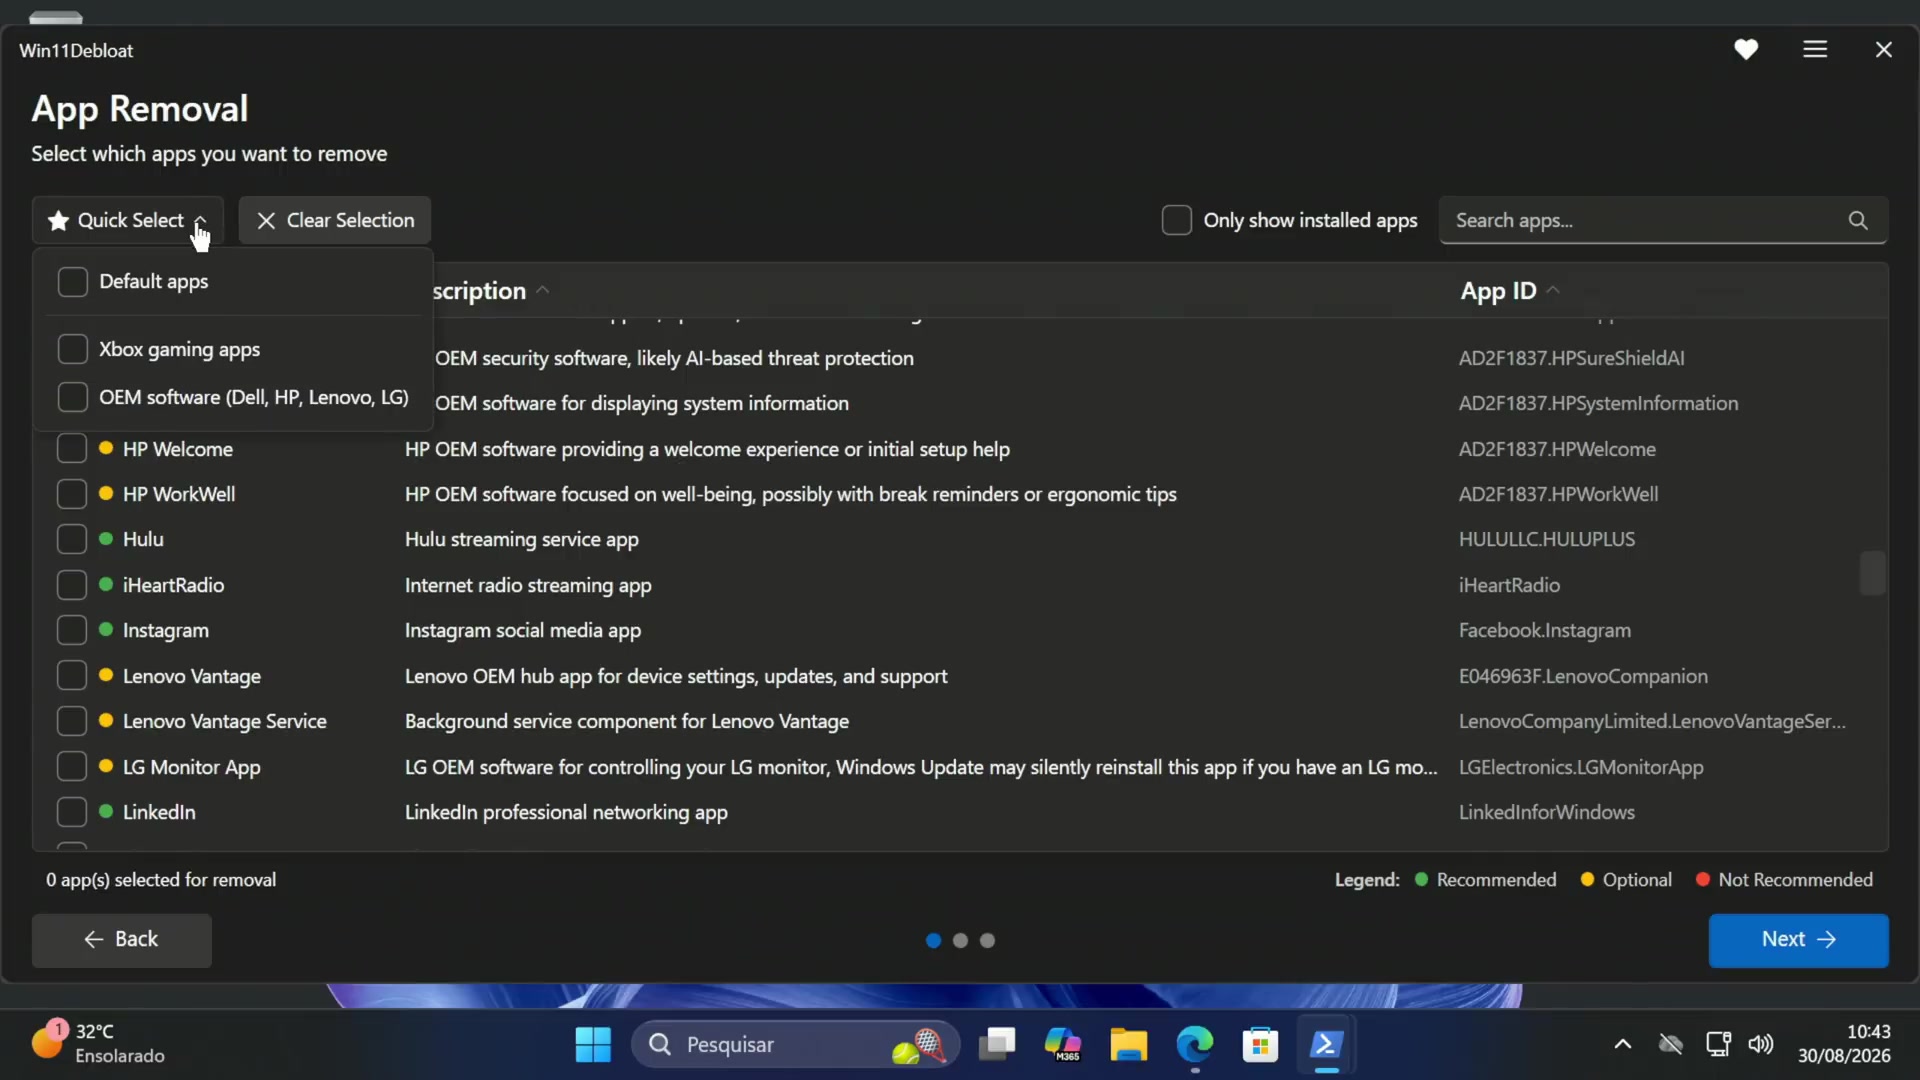The image size is (1920, 1080).
Task: Click the network tray icon
Action: [1719, 1045]
